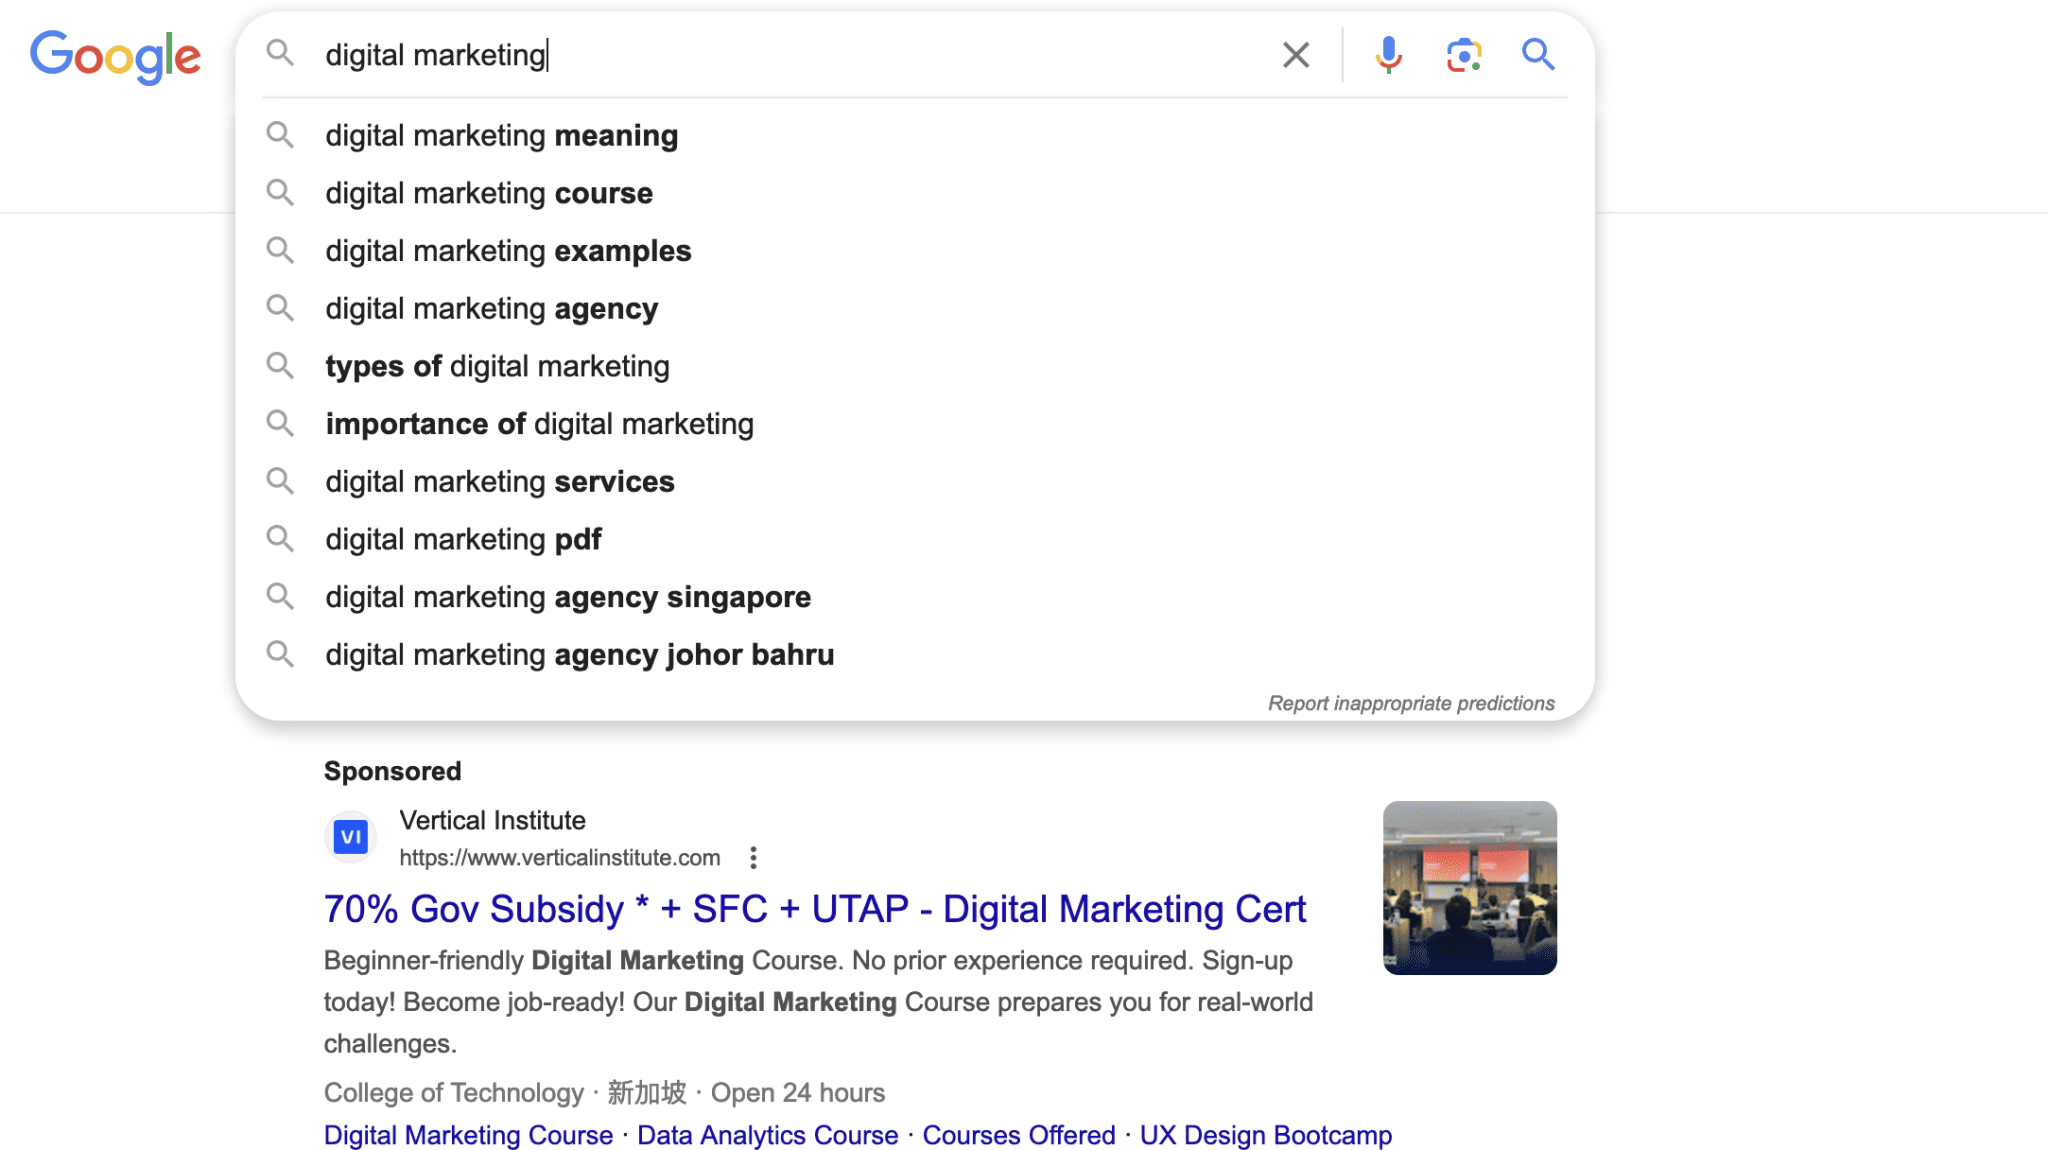Screen dimensions: 2048x1150
Task: Click the magnifier icon beside 'digital marketing meaning'
Action: (281, 135)
